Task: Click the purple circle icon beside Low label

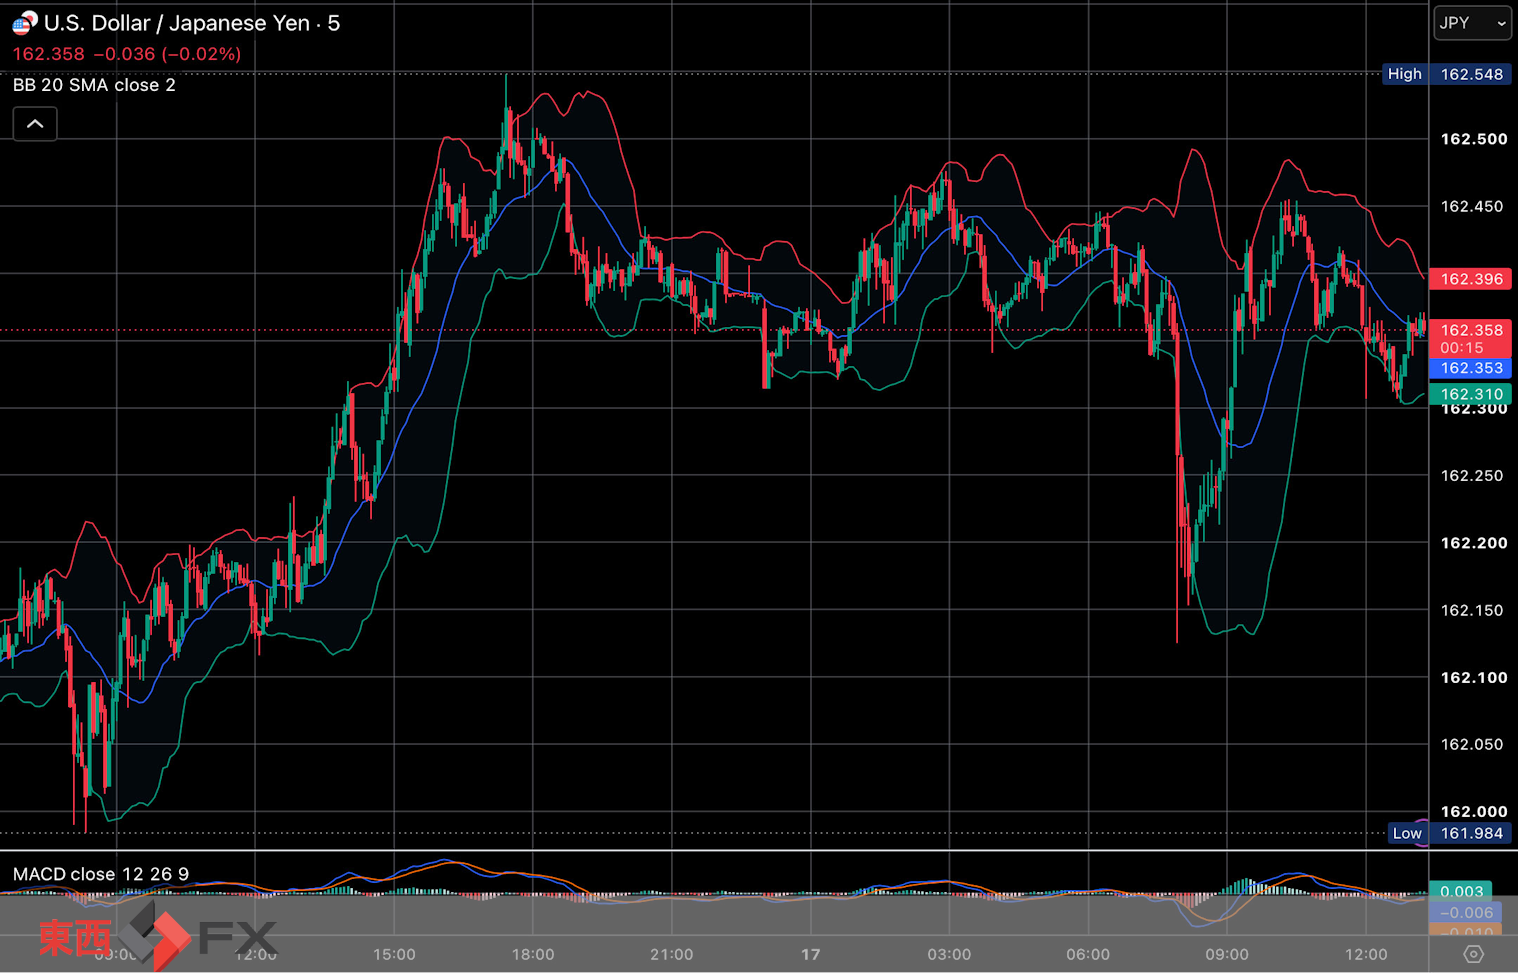Action: coord(1422,827)
